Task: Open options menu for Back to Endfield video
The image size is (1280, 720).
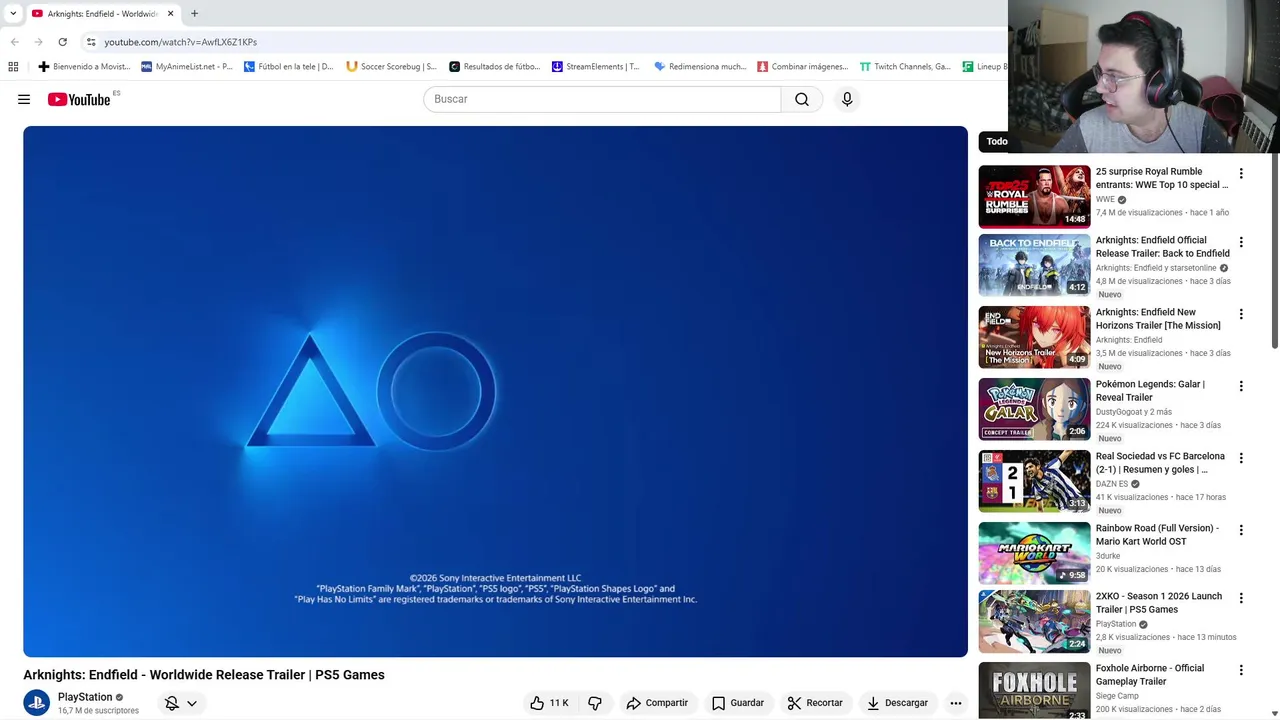Action: tap(1241, 242)
